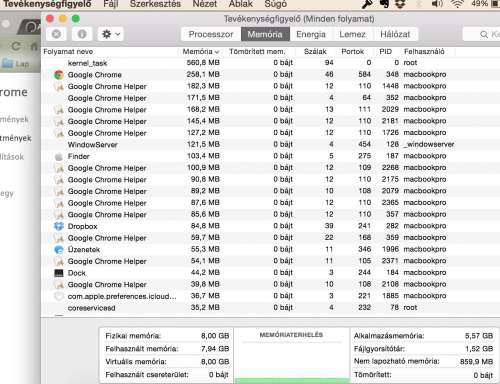Sort by the Folyamat neve column header

pyautogui.click(x=68, y=52)
